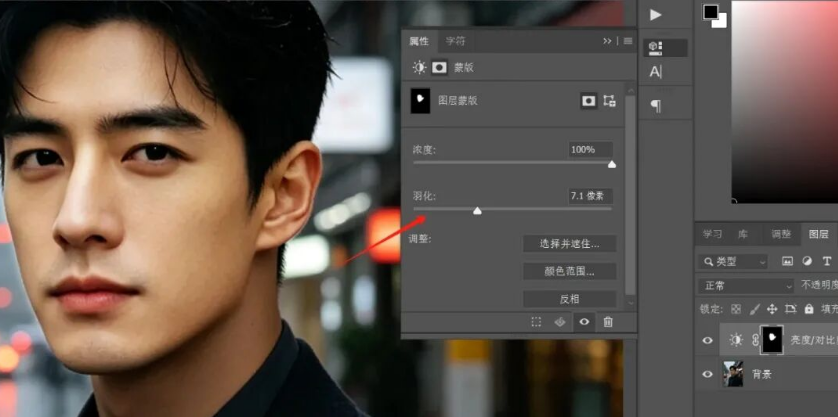Open the 类型 layer filter dropdown
The width and height of the screenshot is (838, 417).
click(735, 261)
